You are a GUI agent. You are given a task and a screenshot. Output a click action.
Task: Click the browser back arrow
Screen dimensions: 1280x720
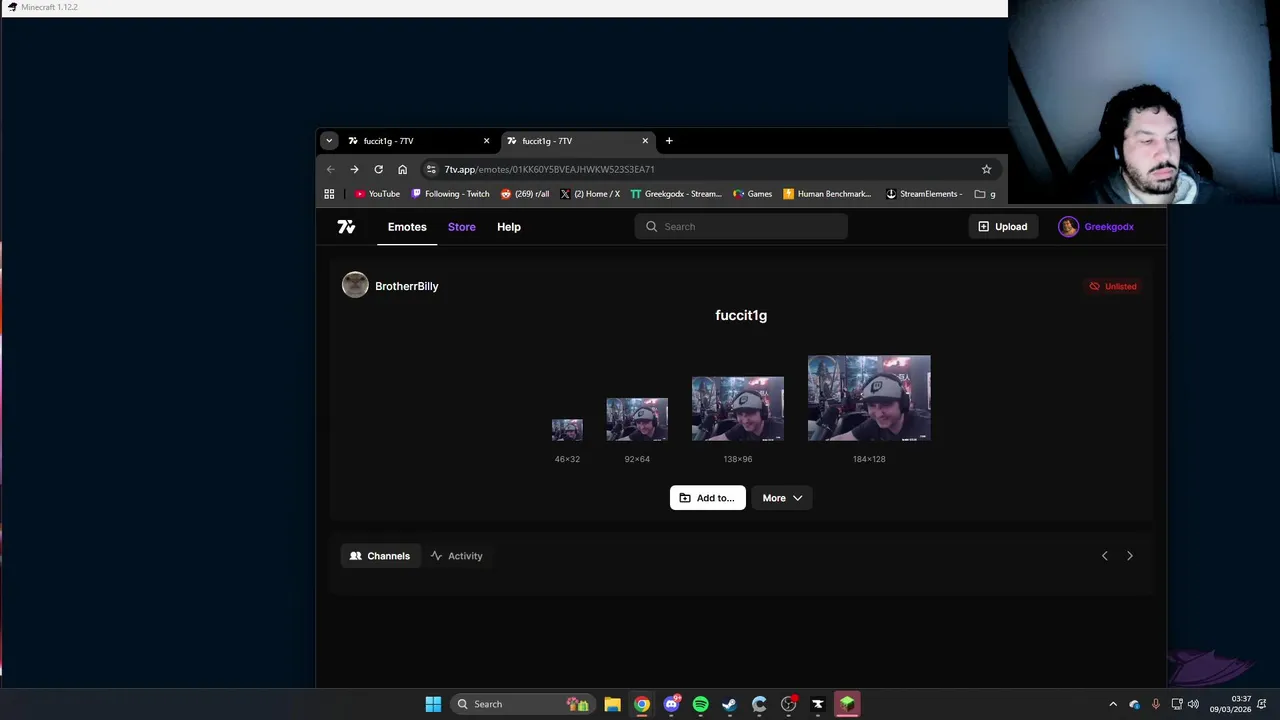click(331, 169)
